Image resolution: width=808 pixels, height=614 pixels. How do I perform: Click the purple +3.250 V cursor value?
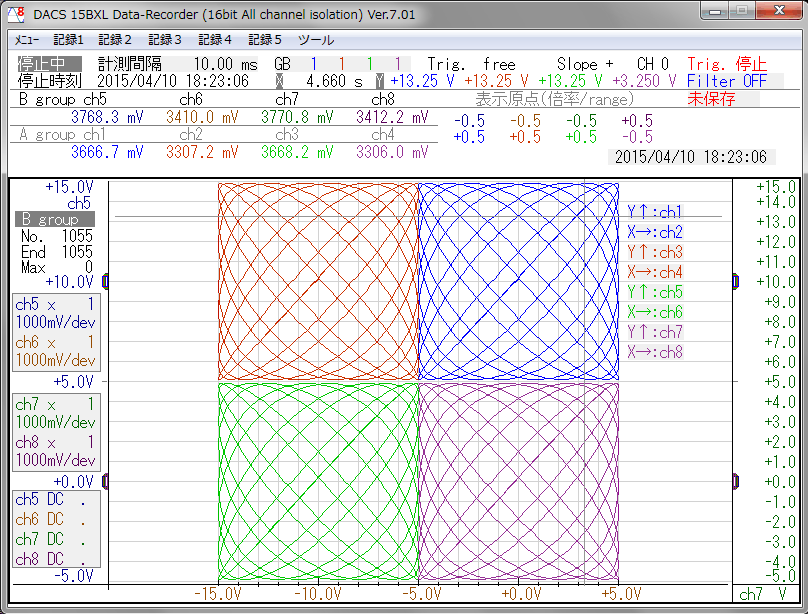coord(644,81)
